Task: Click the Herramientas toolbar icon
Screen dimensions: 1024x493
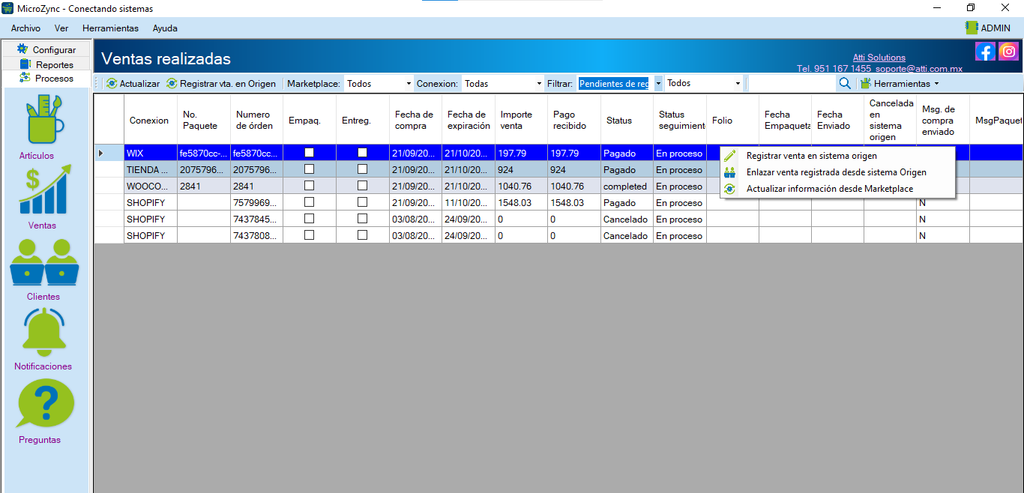Action: [865, 84]
